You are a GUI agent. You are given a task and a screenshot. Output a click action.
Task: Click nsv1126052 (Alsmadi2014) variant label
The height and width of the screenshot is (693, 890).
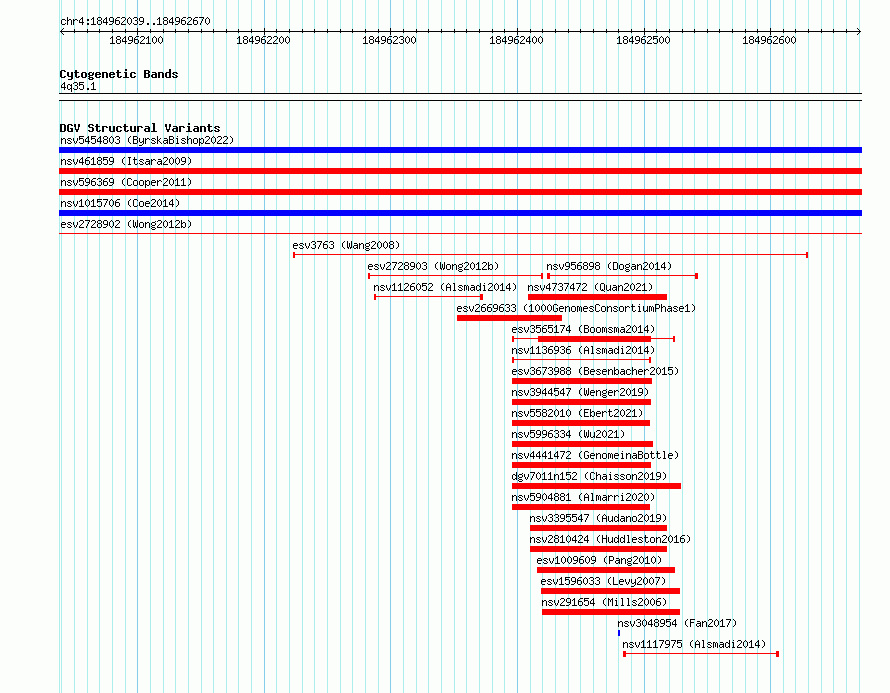tap(446, 287)
